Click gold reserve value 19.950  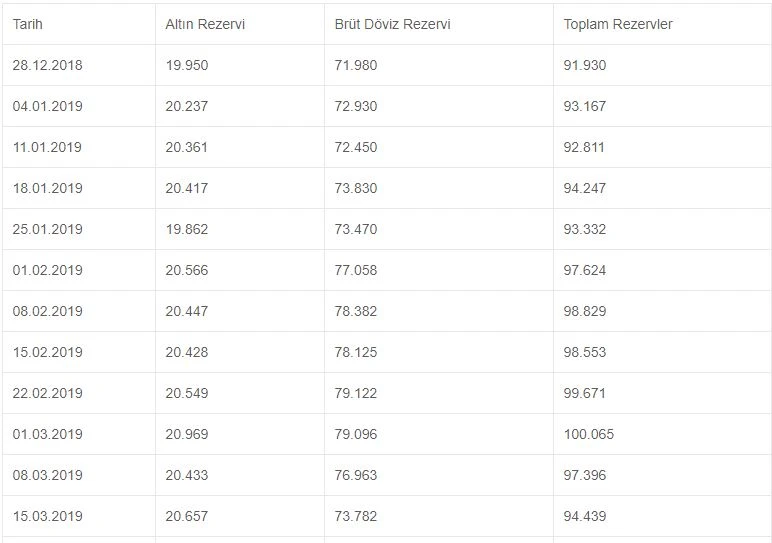click(187, 65)
